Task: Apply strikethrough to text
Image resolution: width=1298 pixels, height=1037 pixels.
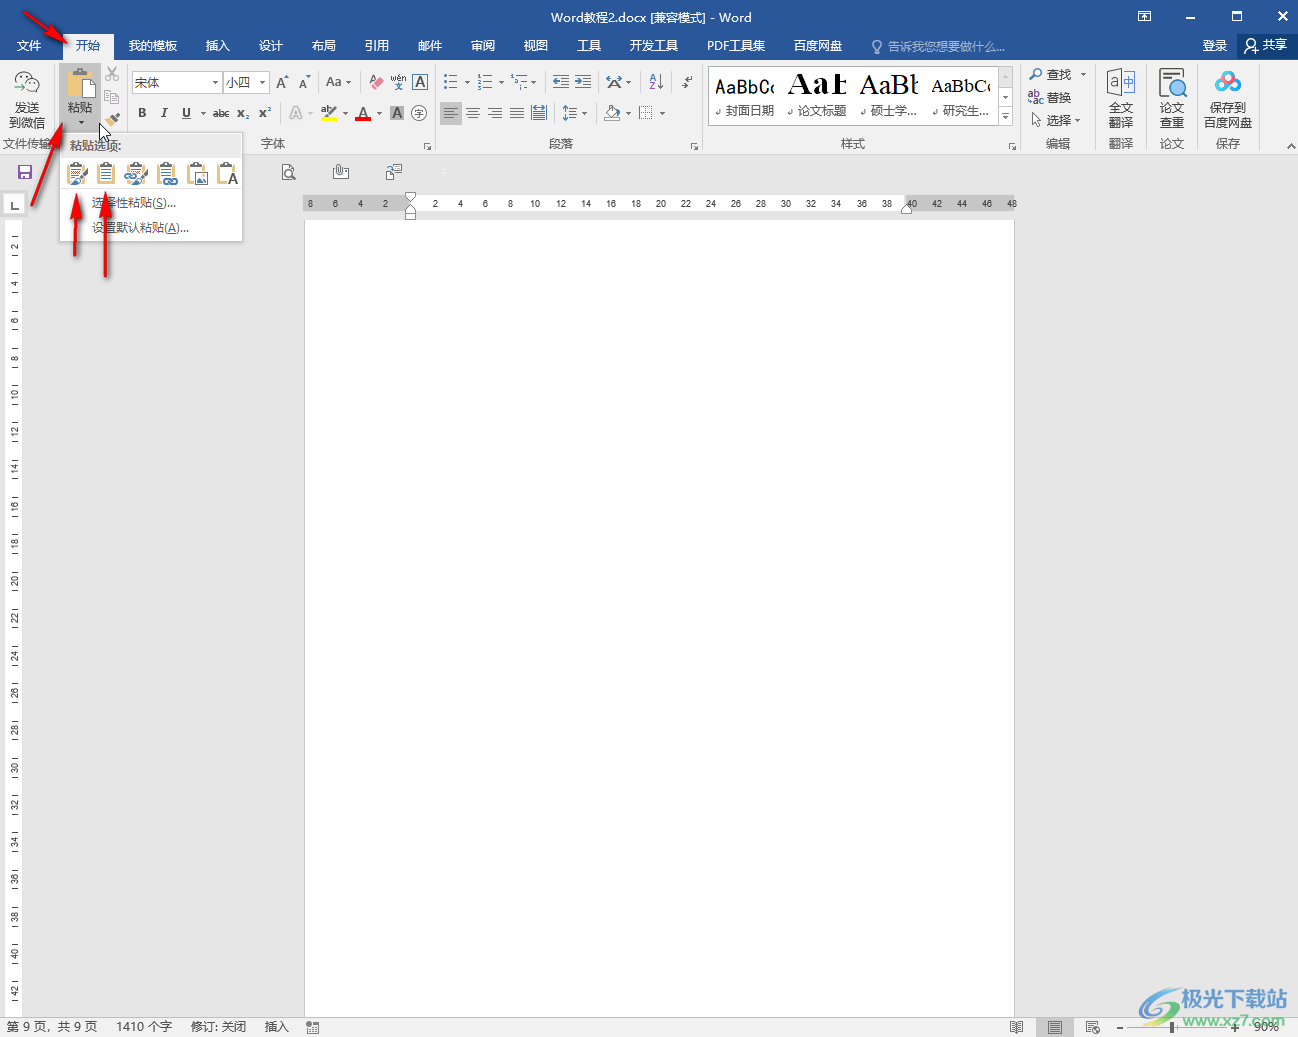Action: [x=221, y=113]
